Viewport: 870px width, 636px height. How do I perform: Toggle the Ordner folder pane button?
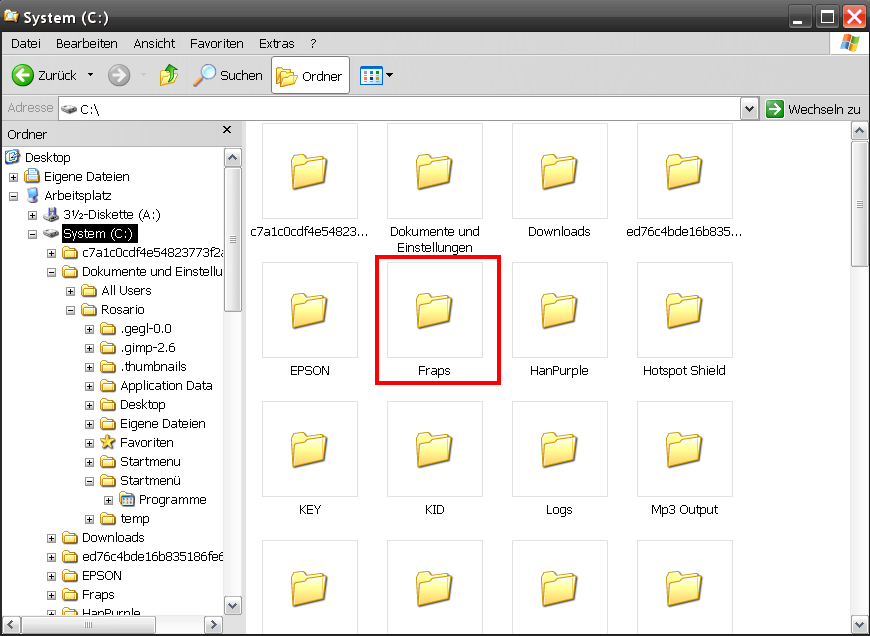point(310,75)
